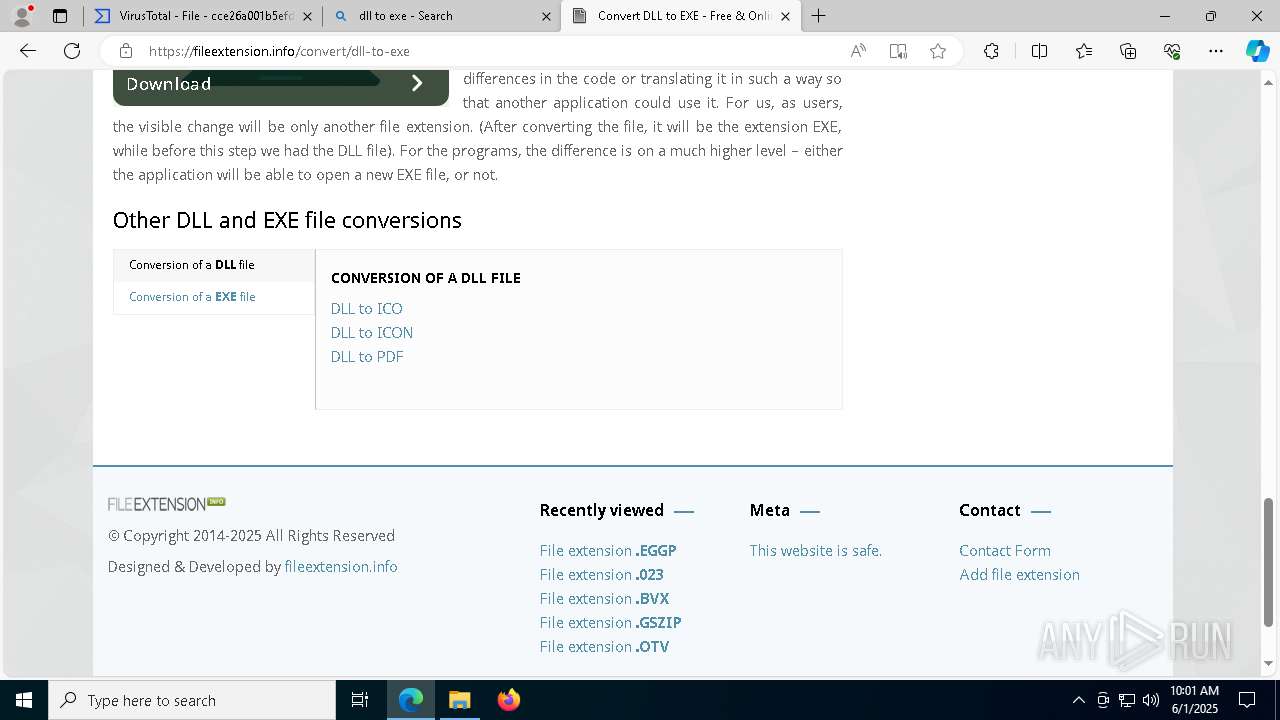The image size is (1280, 720).
Task: Open the browser Extensions icon
Action: (991, 51)
